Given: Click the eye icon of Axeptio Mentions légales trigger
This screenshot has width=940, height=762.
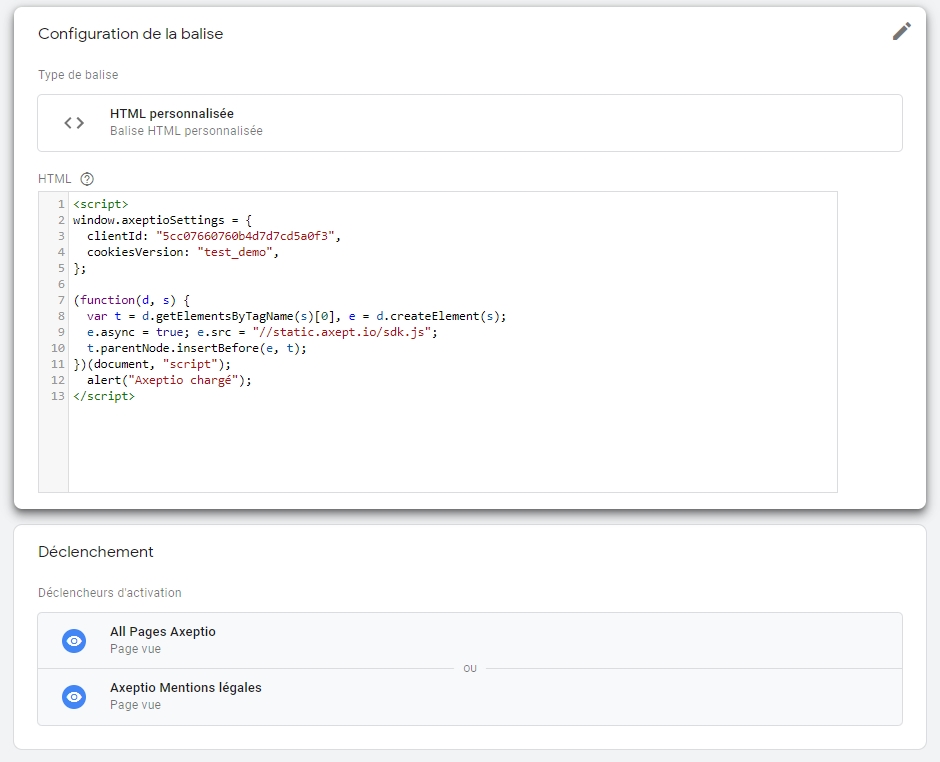Looking at the screenshot, I should [x=74, y=697].
